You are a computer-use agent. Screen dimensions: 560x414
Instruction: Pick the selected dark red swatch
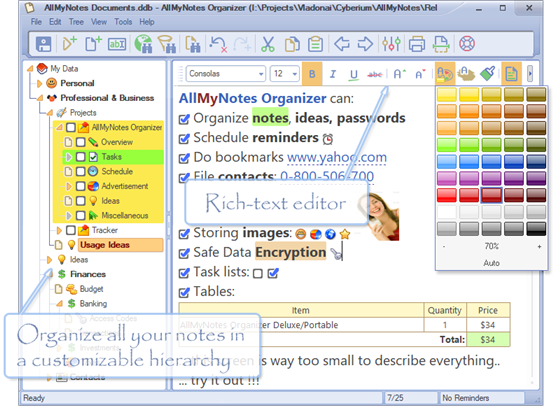coord(491,195)
